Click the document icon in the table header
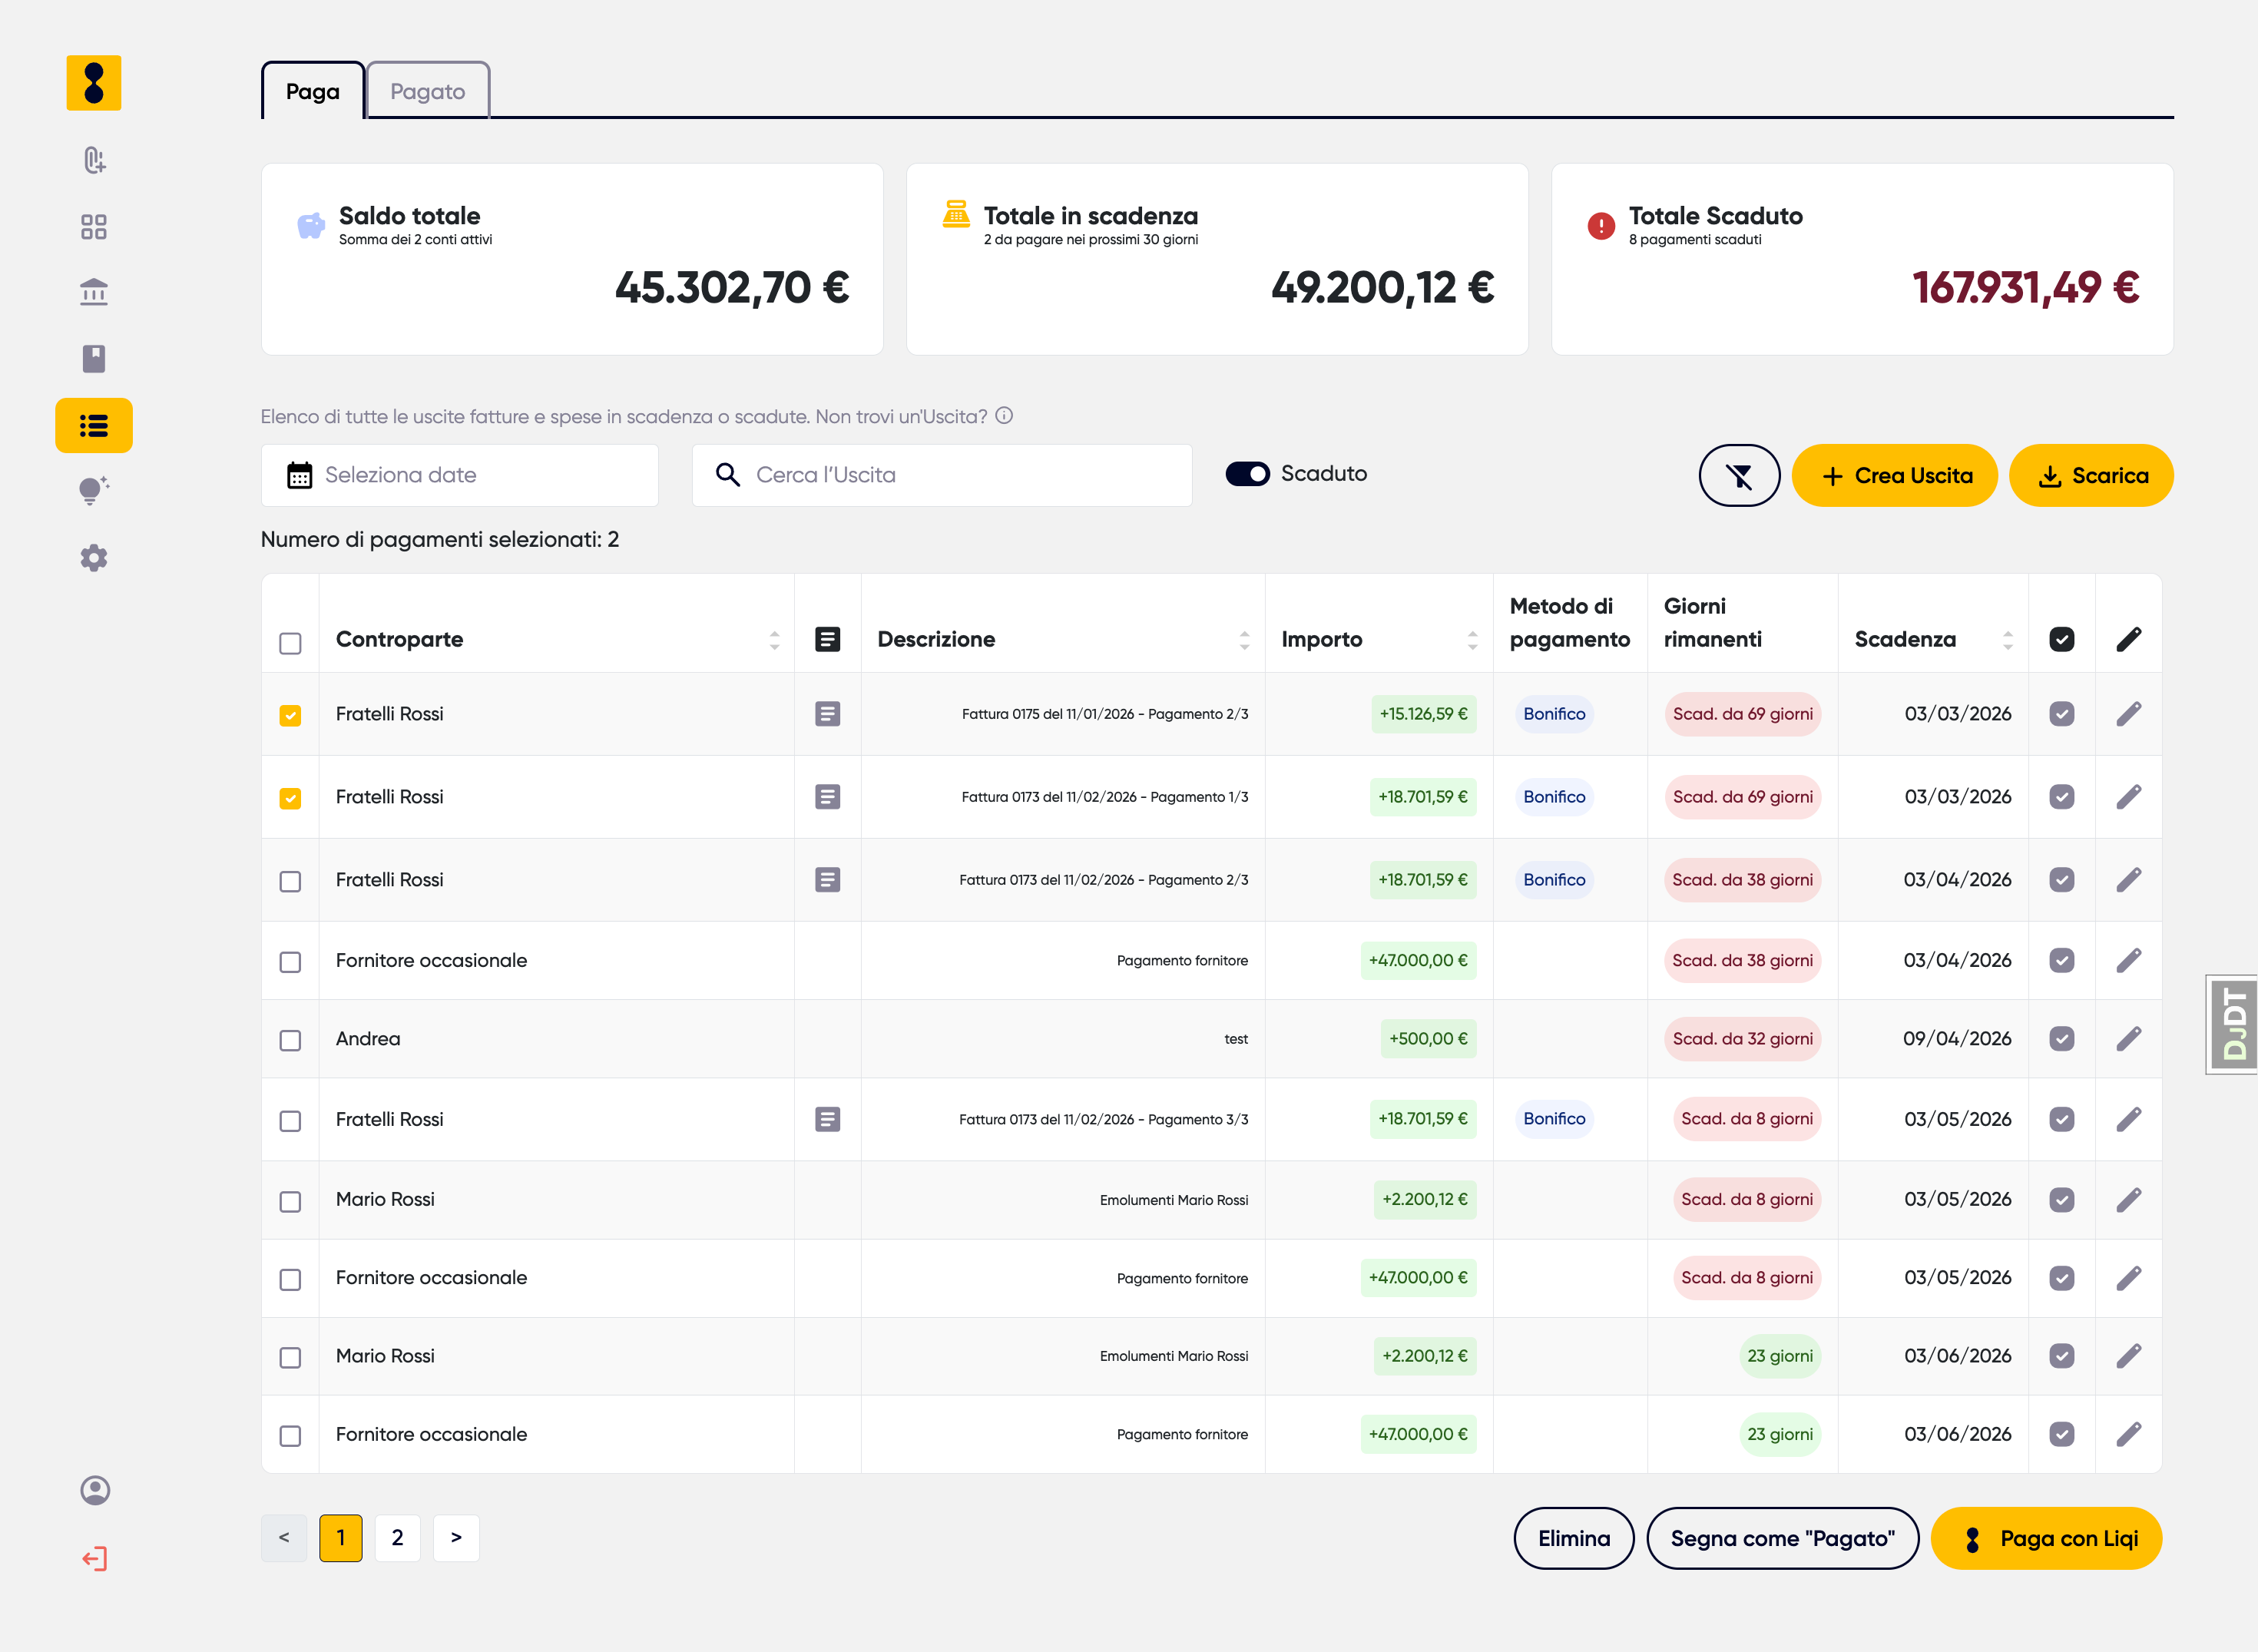2258x1652 pixels. click(x=828, y=639)
